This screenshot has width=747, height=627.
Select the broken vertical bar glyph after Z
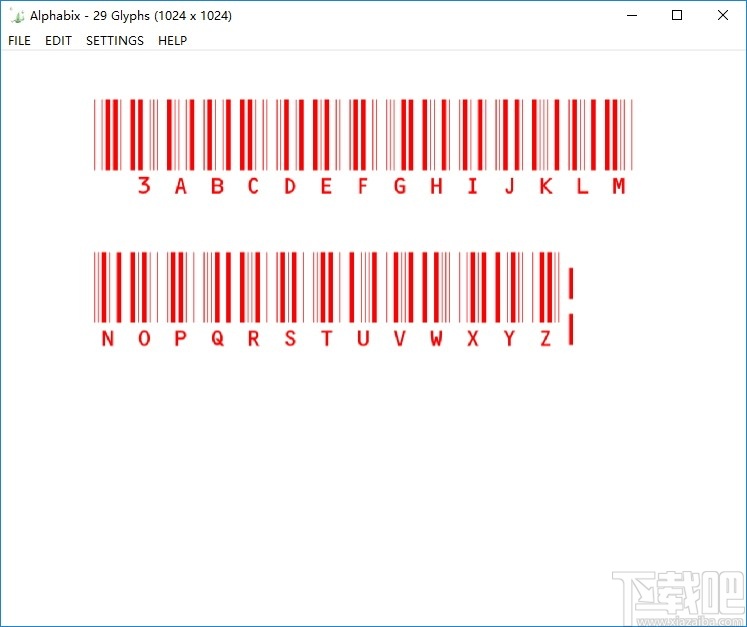coord(571,306)
